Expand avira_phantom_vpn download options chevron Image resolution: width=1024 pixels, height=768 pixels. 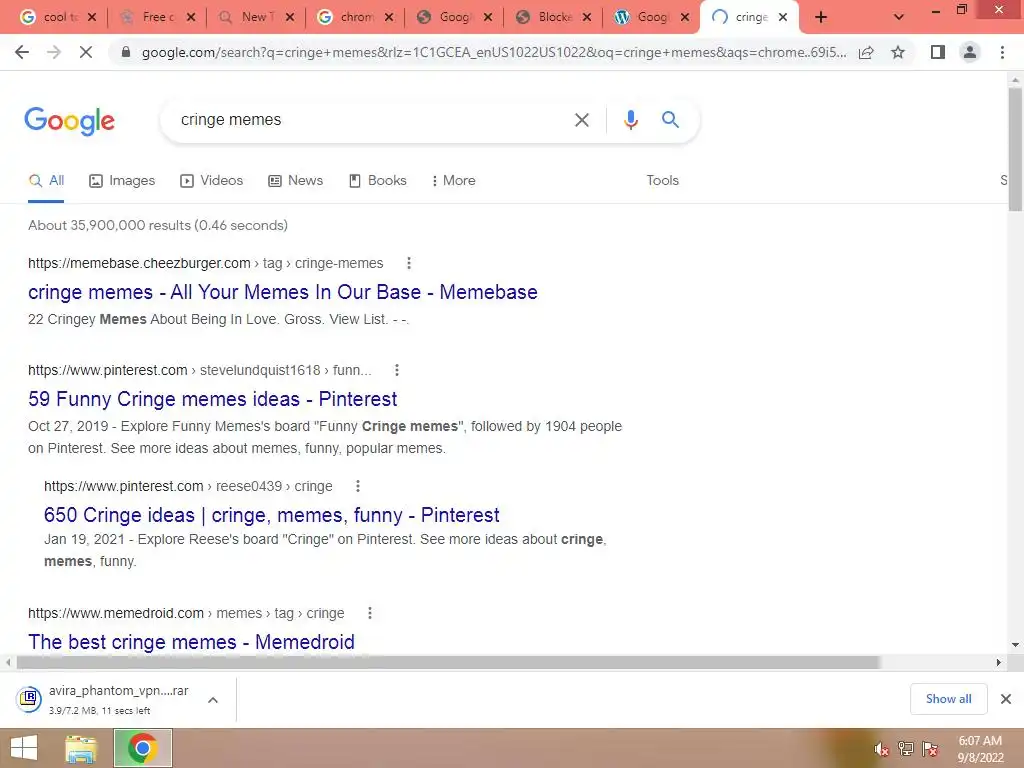click(x=213, y=700)
